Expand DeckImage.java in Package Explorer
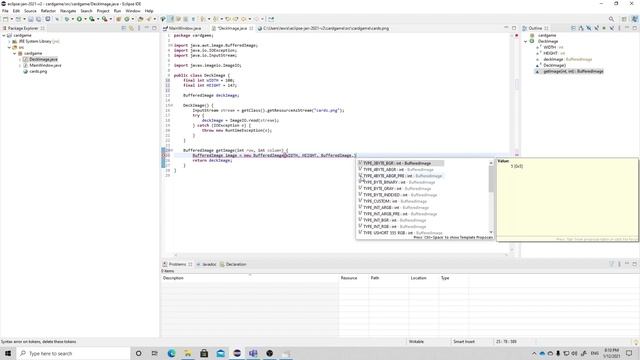The image size is (640, 360). [x=20, y=60]
